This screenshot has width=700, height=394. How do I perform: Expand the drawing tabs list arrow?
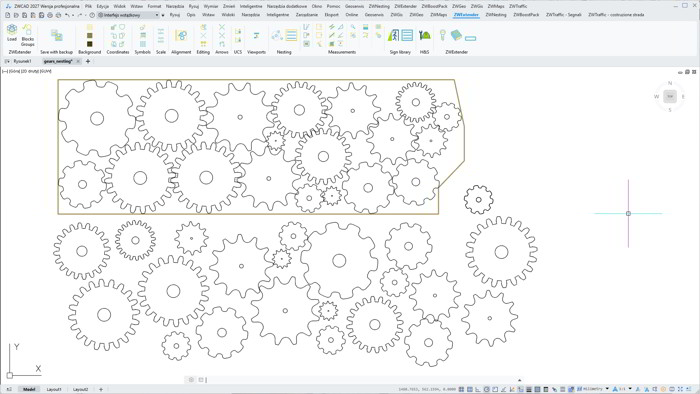point(7,61)
